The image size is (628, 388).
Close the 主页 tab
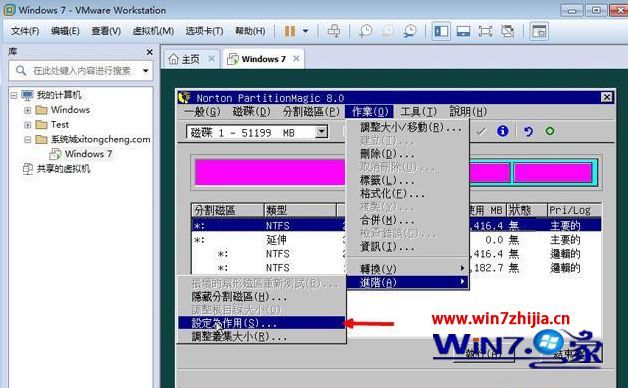(211, 59)
